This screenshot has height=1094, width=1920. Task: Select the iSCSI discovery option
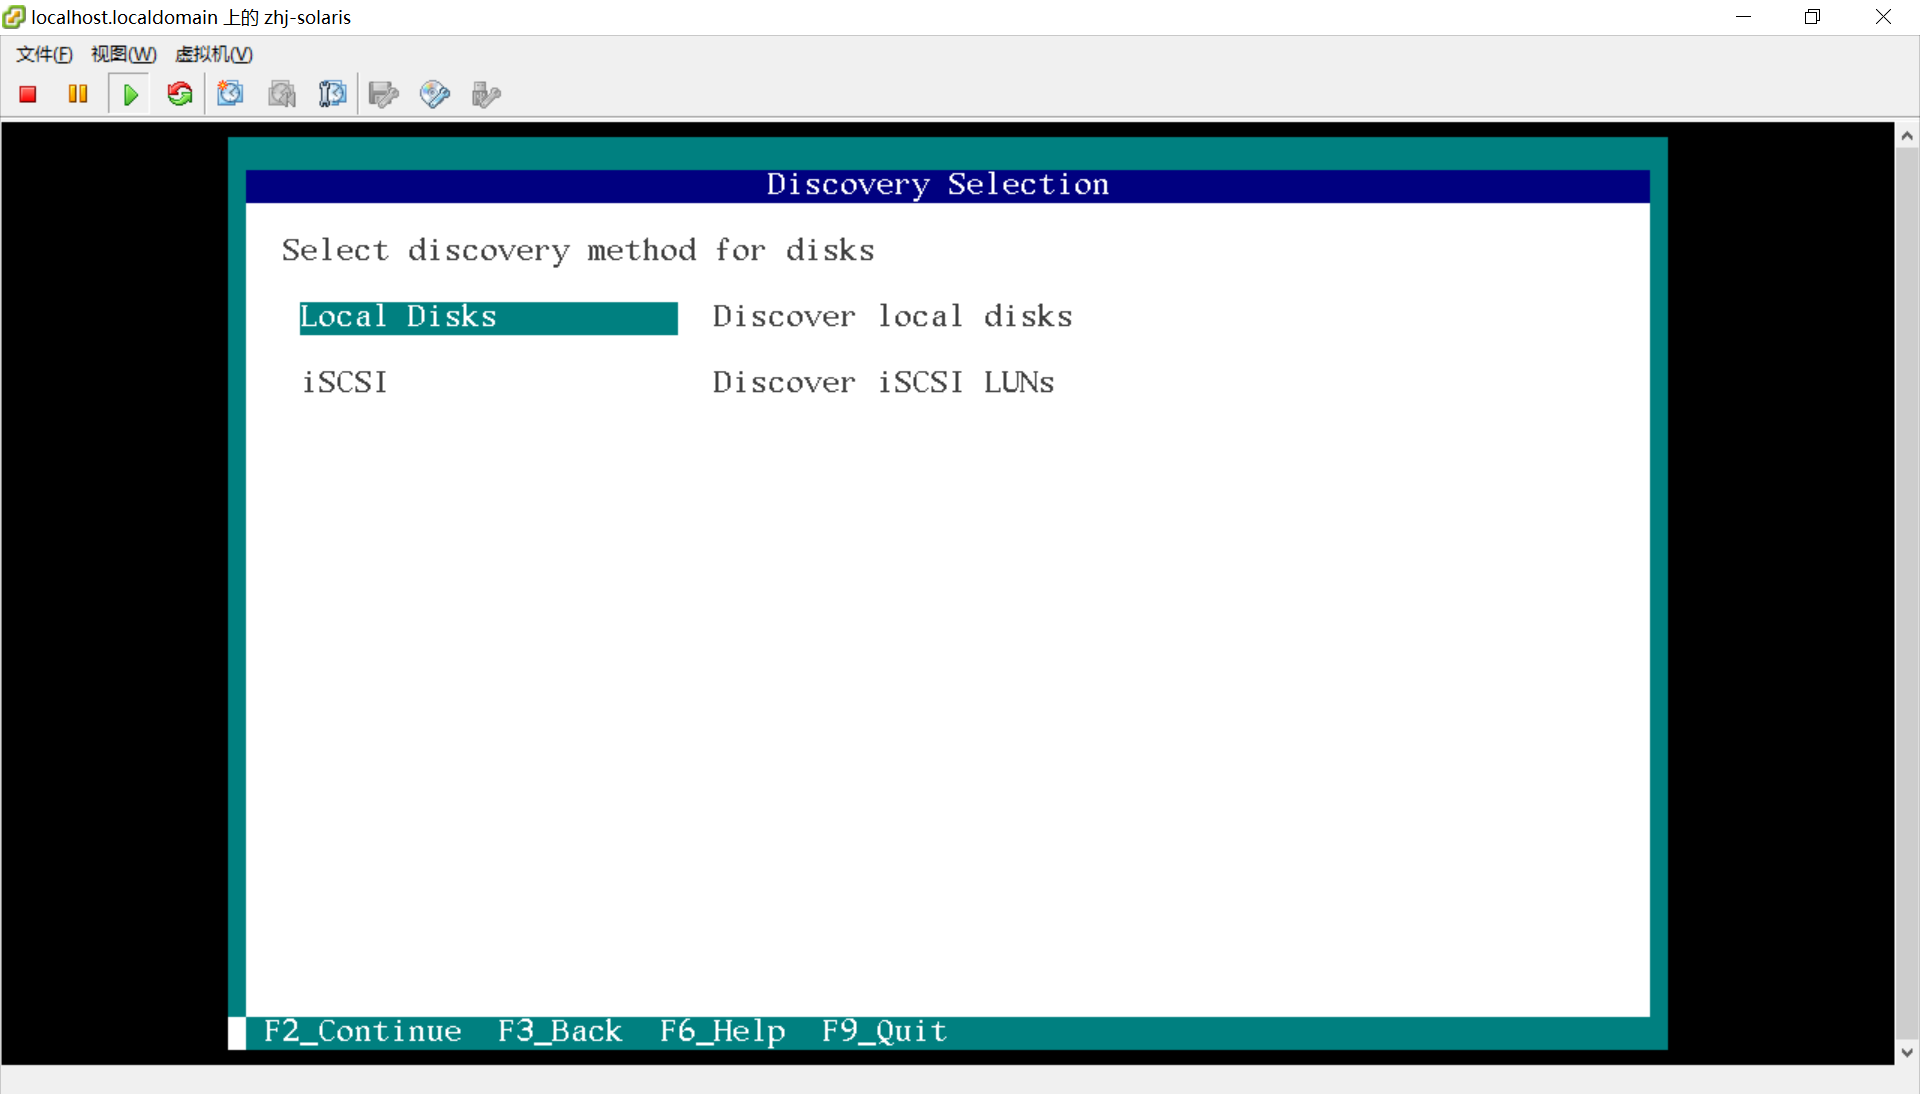point(345,382)
